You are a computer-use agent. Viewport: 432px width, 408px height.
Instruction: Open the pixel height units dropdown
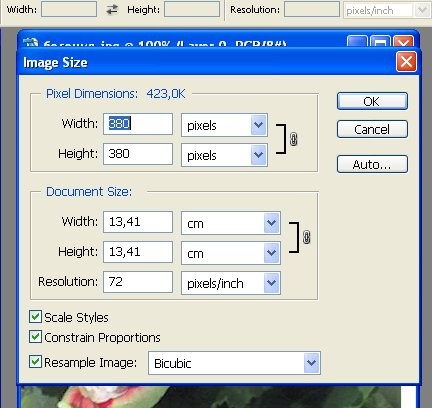[x=224, y=155]
